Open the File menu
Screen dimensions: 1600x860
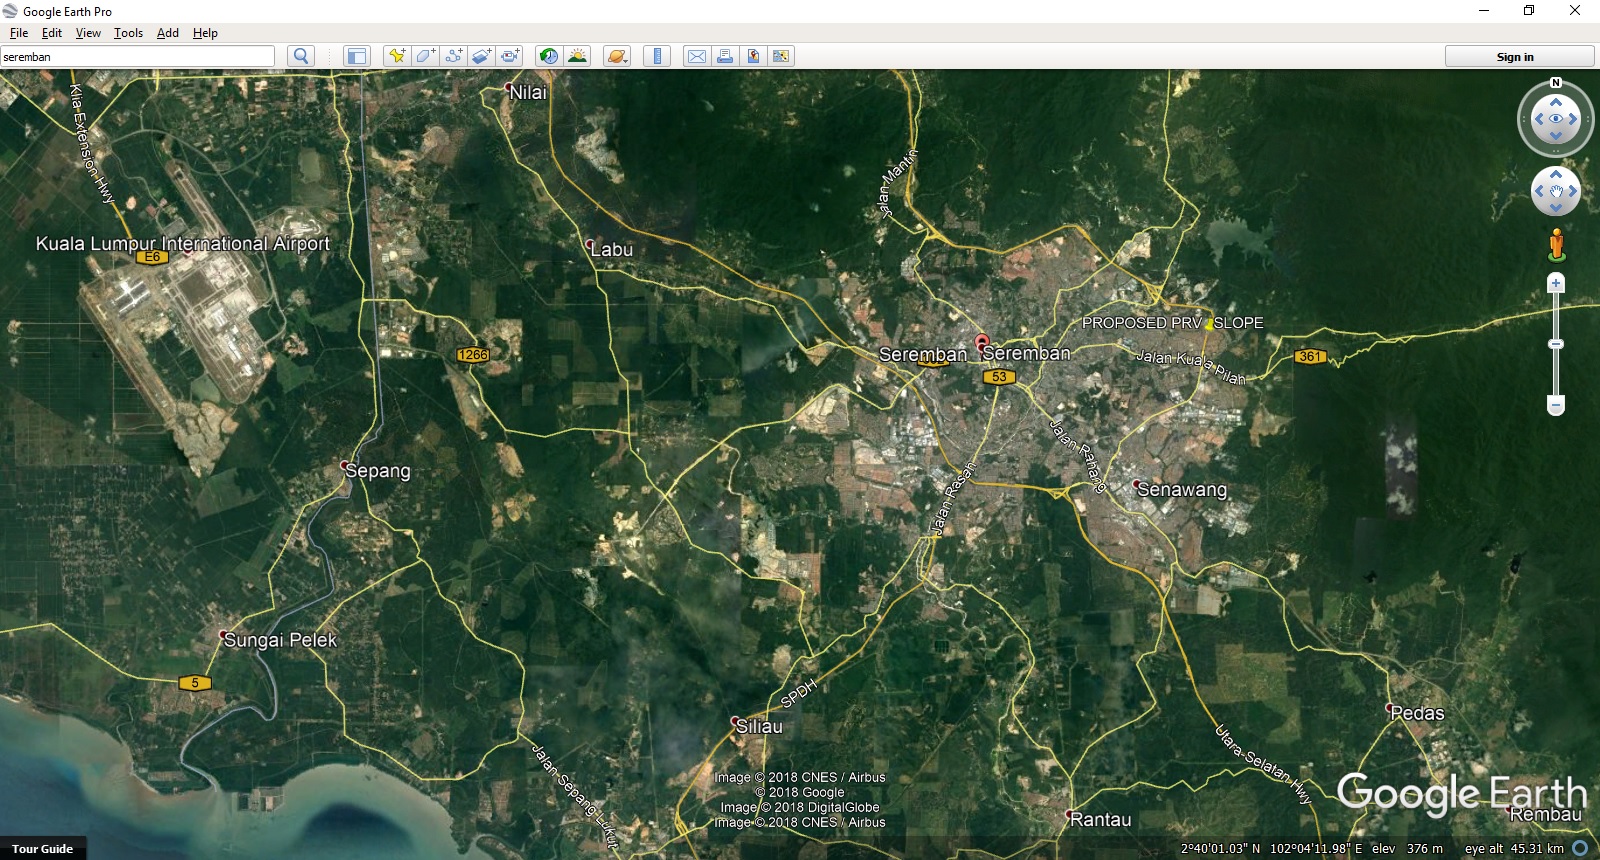[19, 33]
